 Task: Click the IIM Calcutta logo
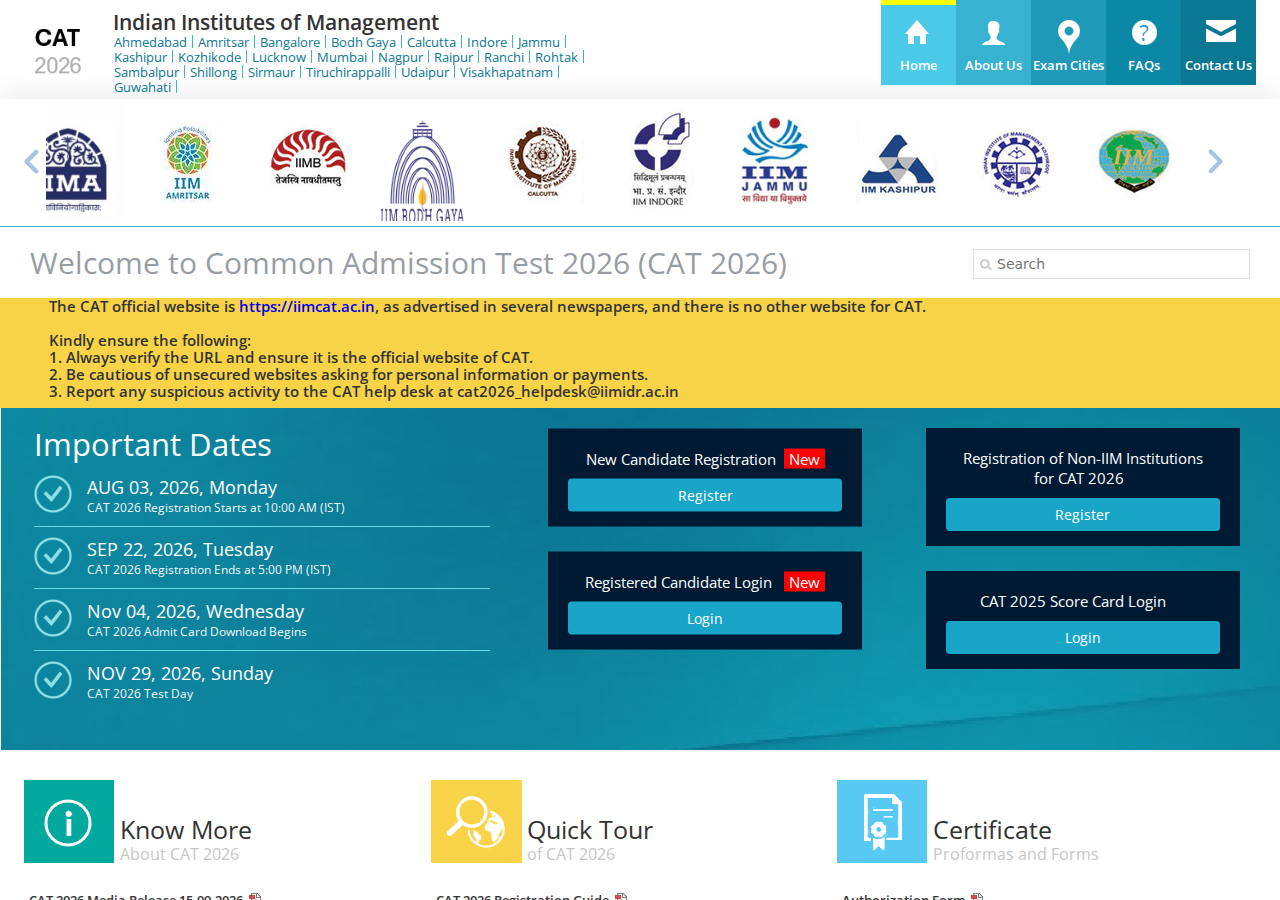point(542,162)
